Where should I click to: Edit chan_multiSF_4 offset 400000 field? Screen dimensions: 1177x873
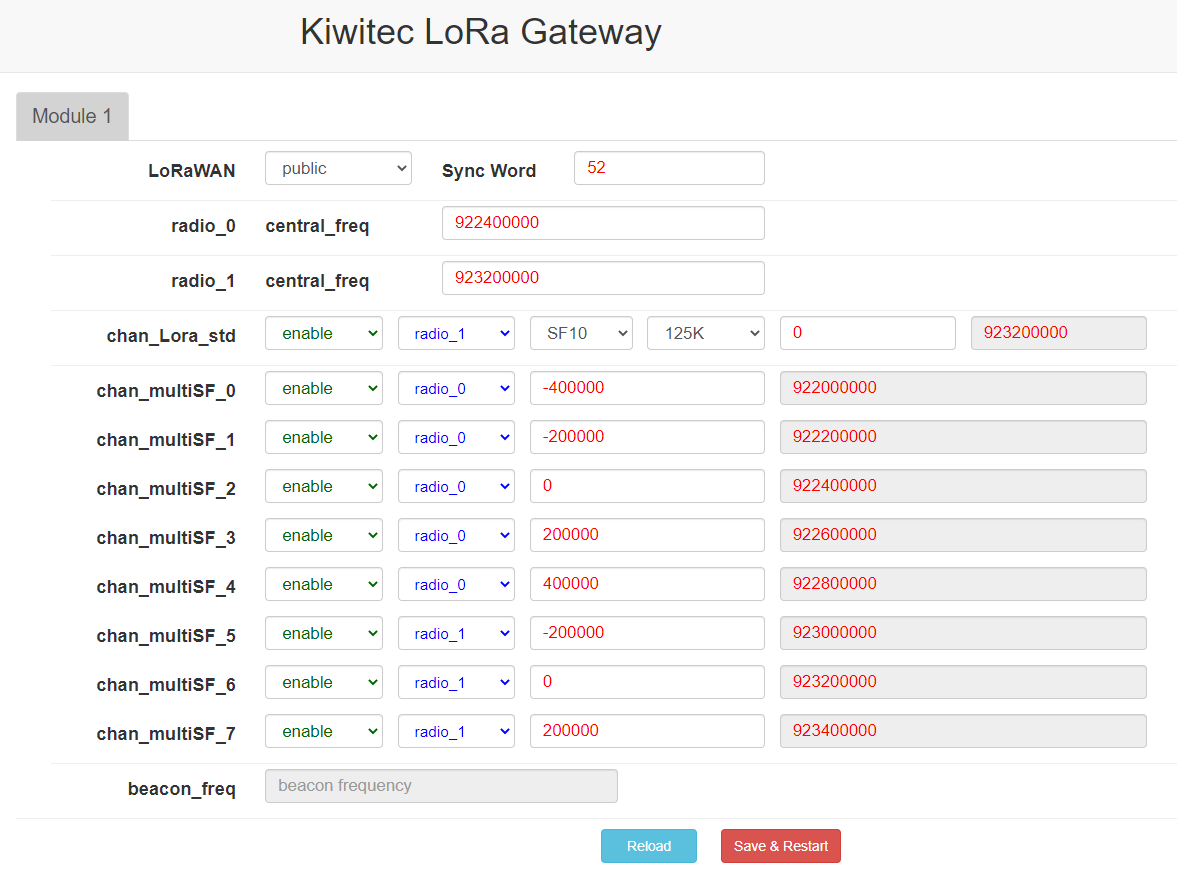click(647, 584)
